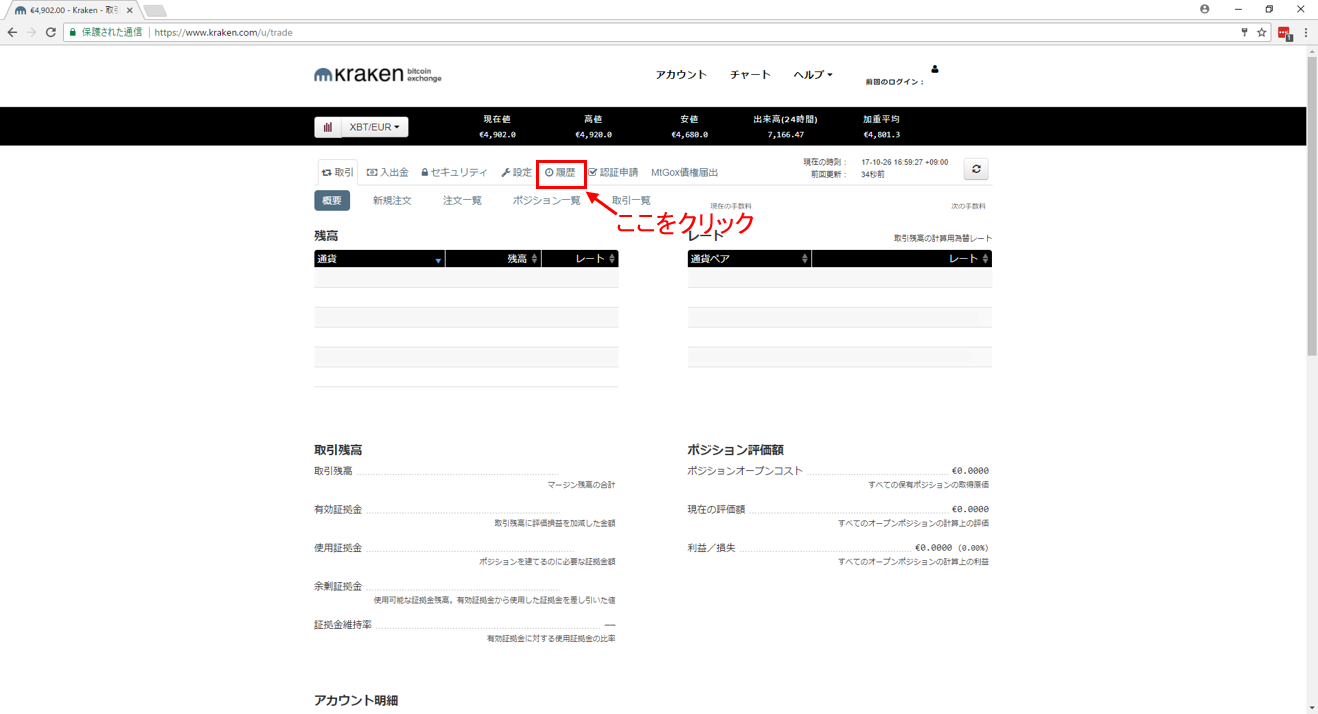
Task: Open the 取引 (Trade) tab
Action: (339, 171)
